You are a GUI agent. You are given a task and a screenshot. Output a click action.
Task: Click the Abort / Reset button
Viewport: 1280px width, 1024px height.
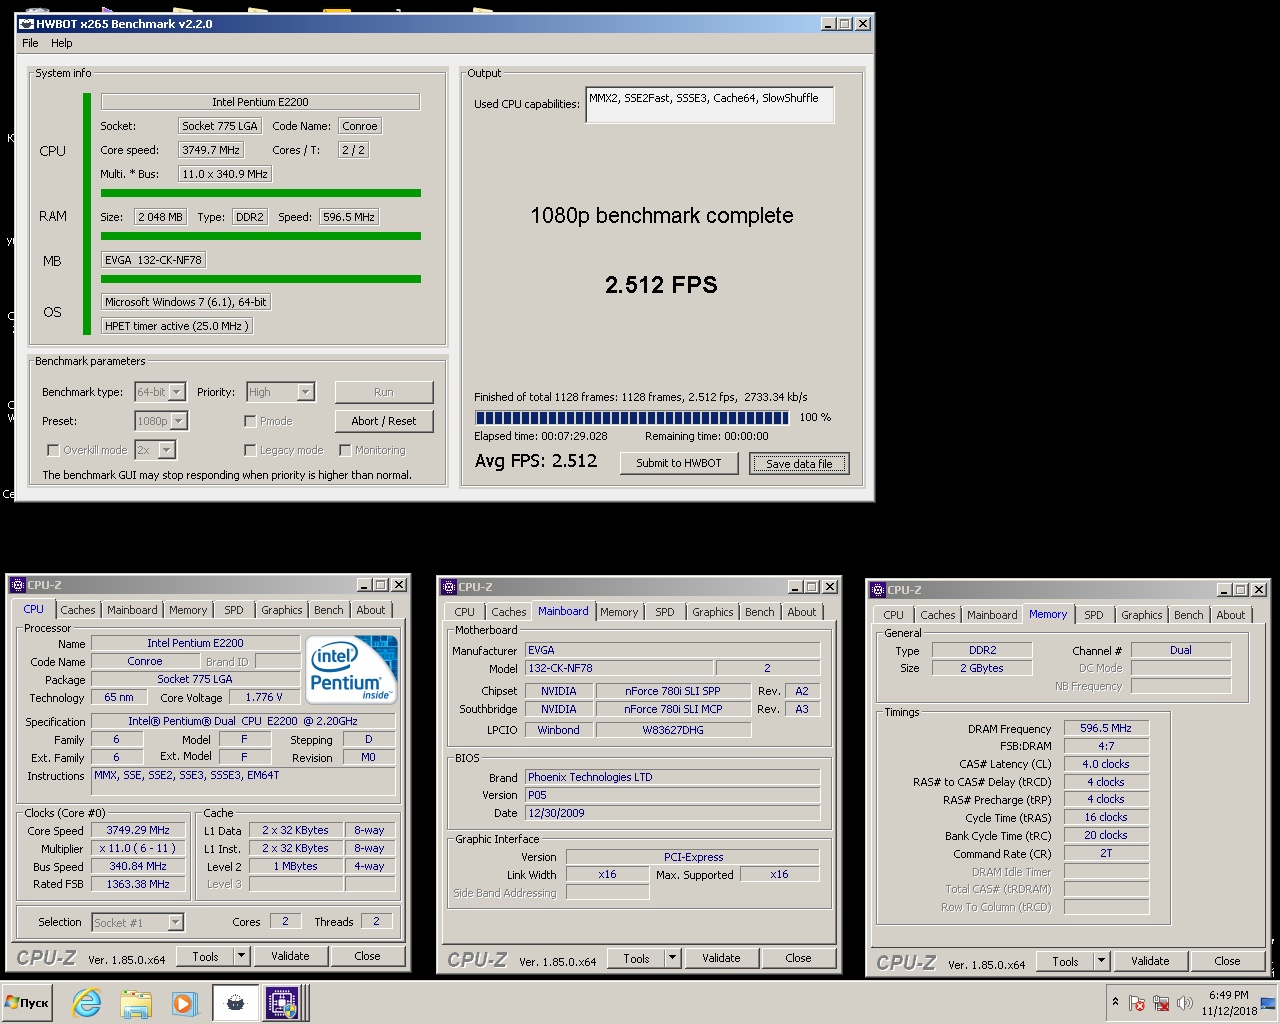pyautogui.click(x=384, y=421)
